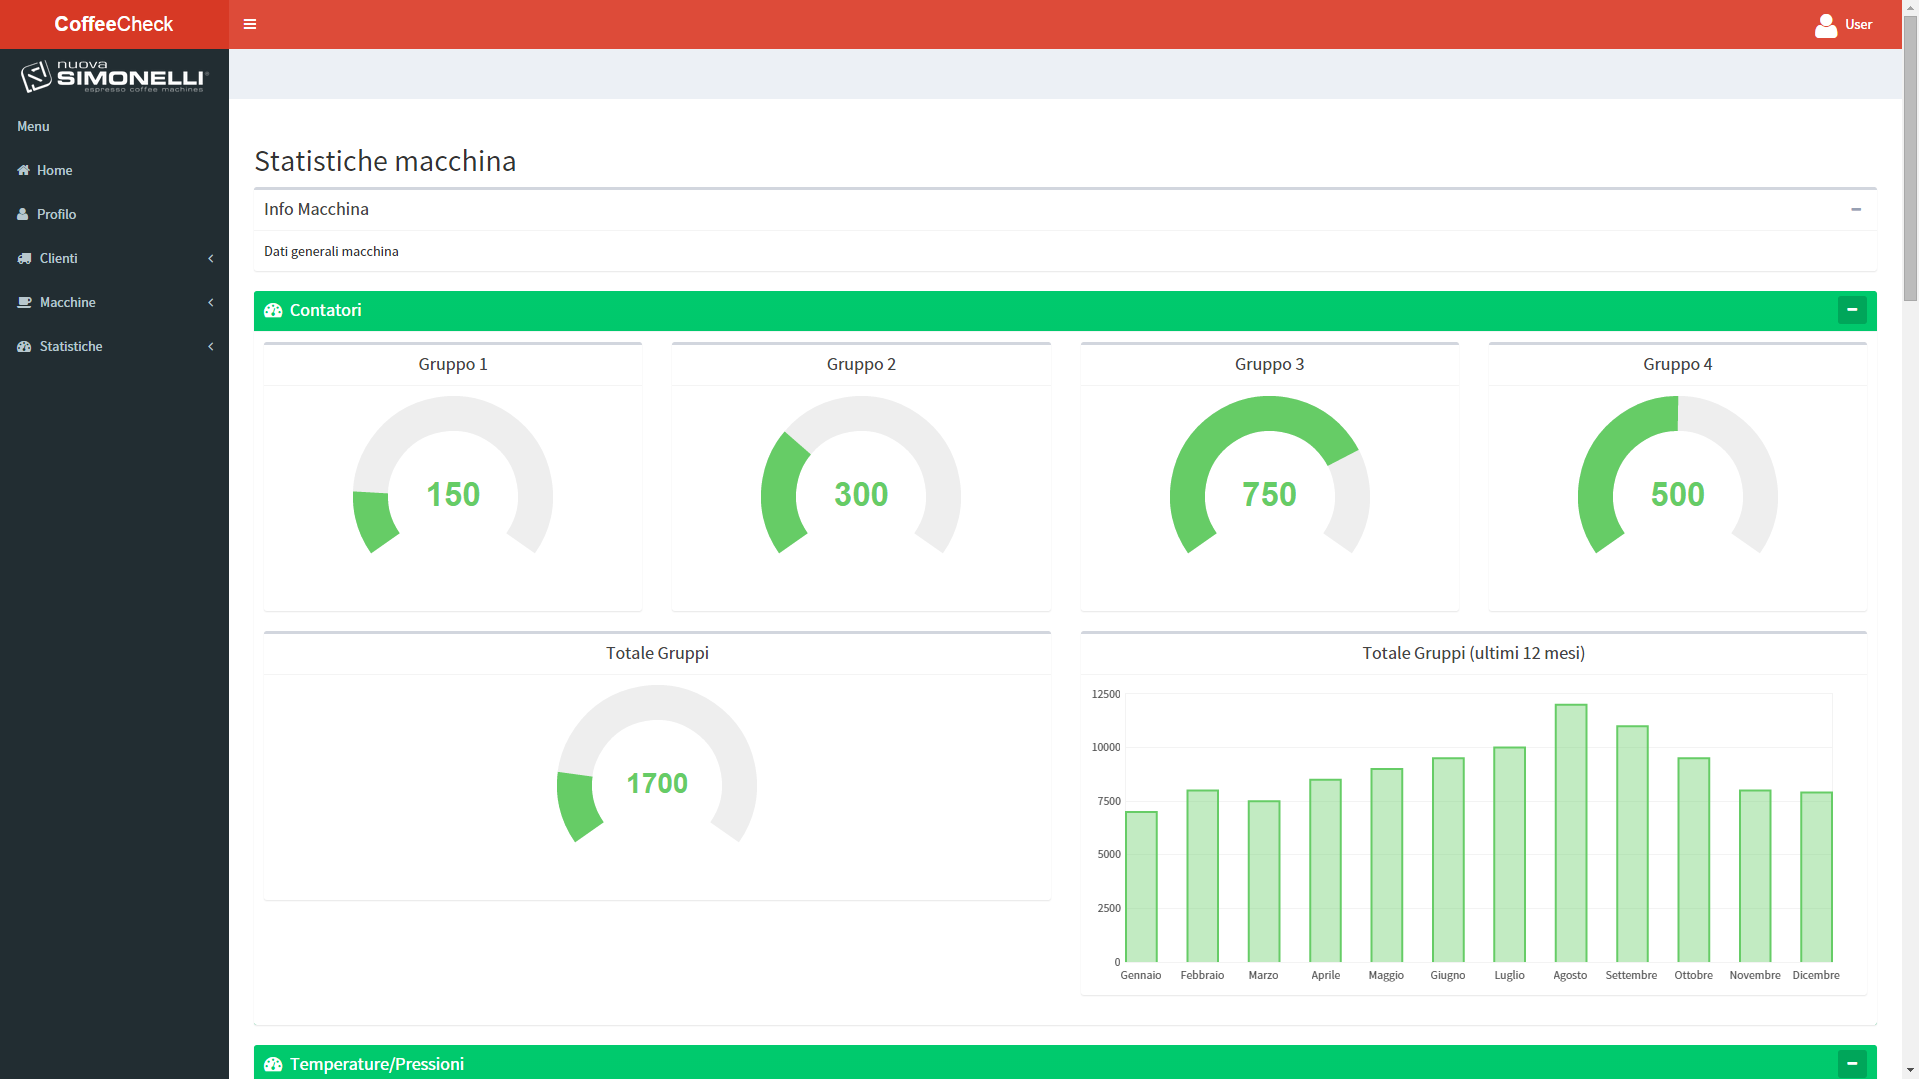1919x1079 pixels.
Task: Toggle the sidebar with the hamburger icon
Action: point(250,24)
